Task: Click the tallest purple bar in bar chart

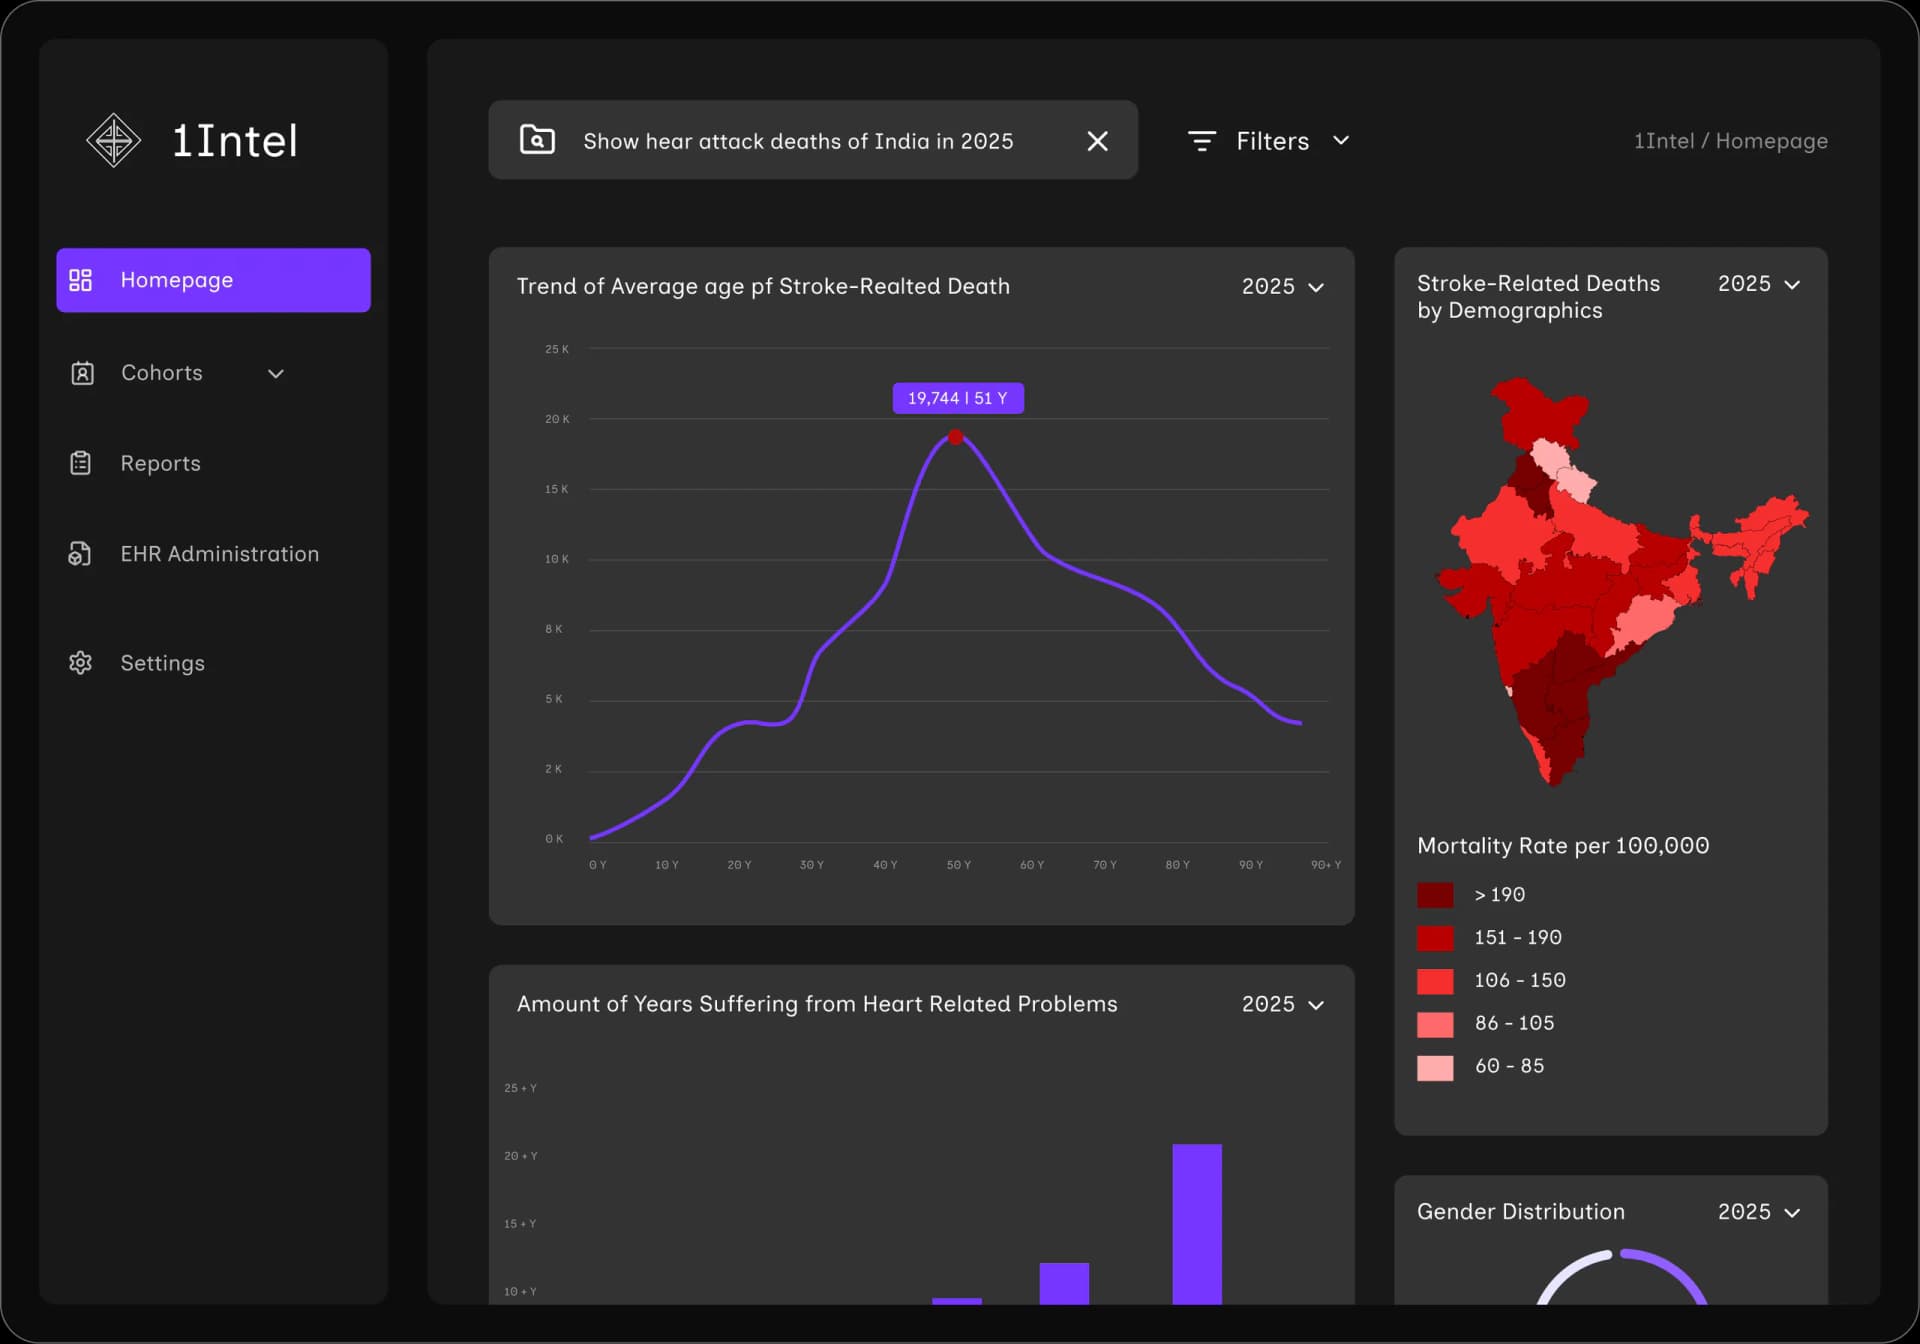Action: click(1197, 1224)
